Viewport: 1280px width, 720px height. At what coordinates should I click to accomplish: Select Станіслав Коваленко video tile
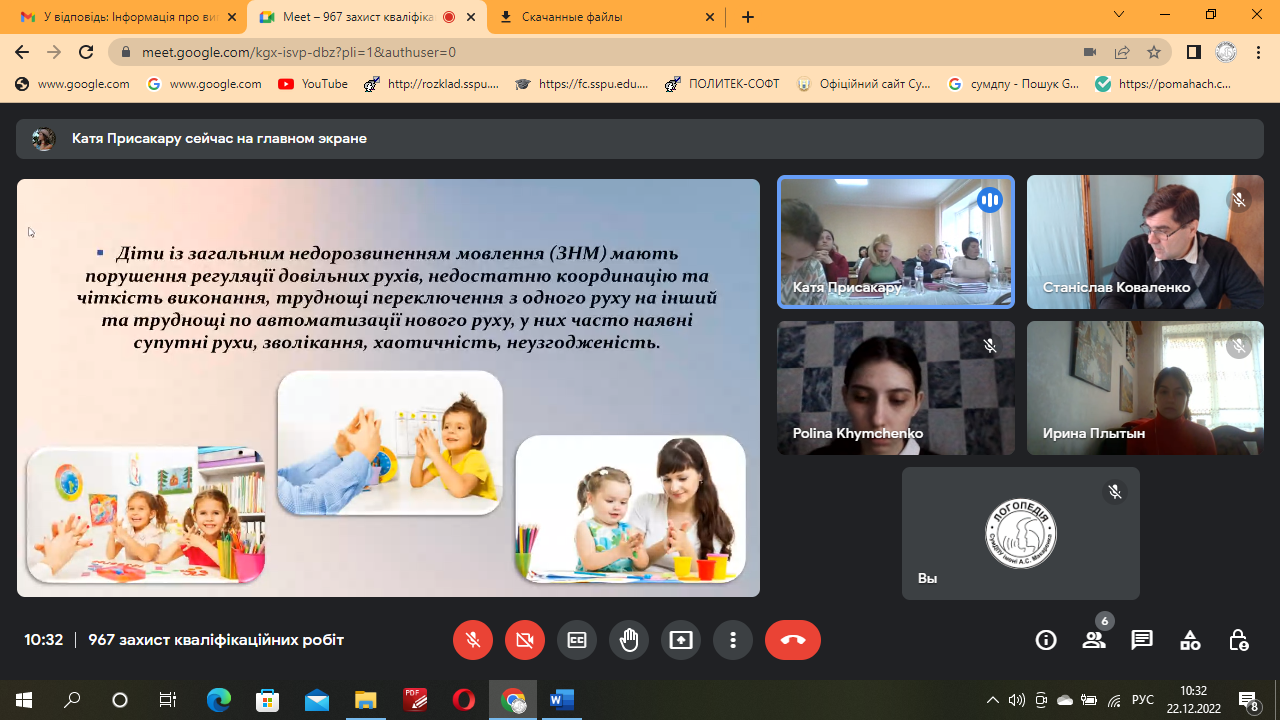tap(1145, 242)
